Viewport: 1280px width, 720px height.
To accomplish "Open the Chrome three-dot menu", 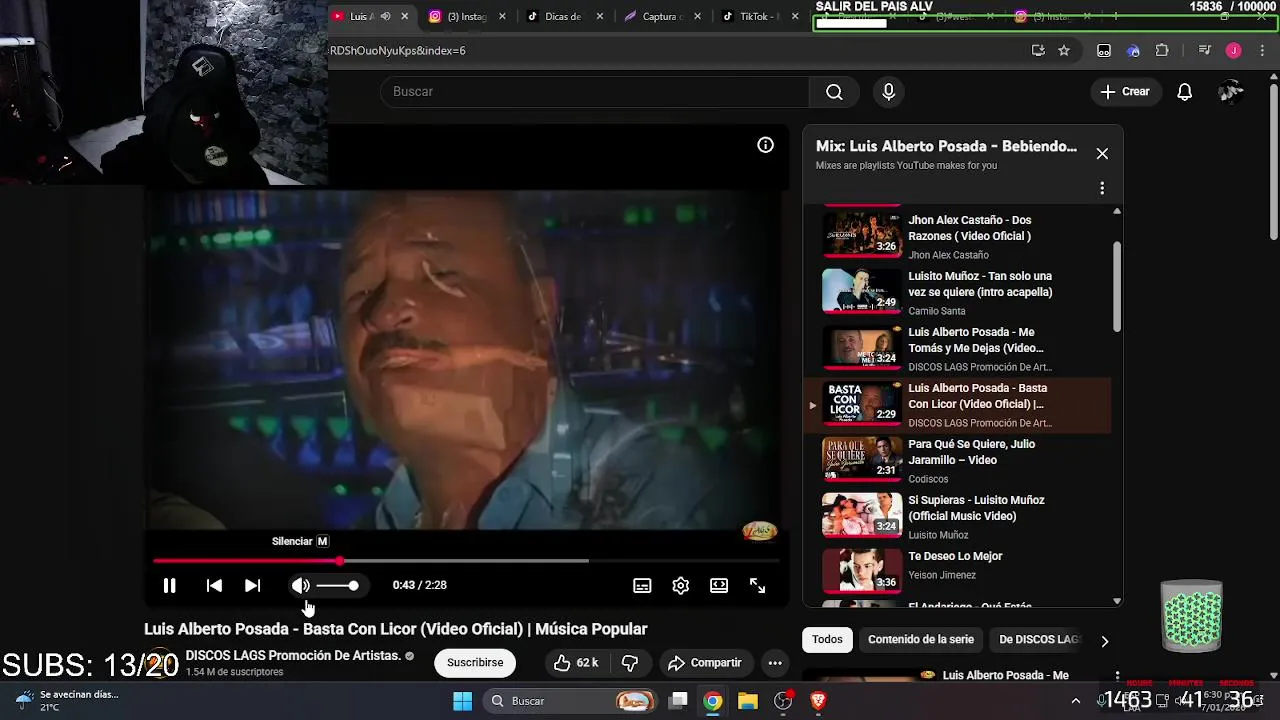I will (x=1260, y=51).
